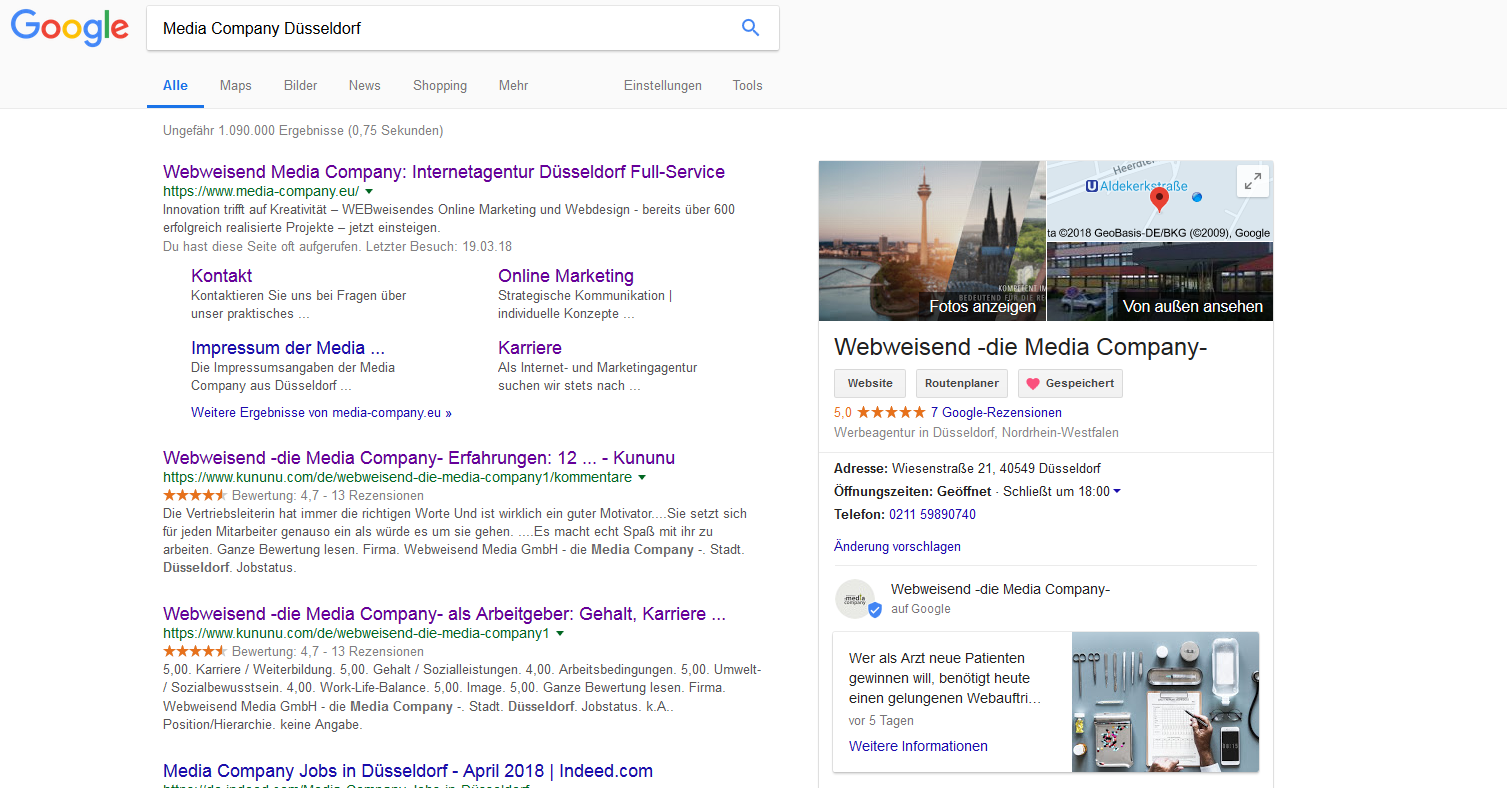
Task: Open Einstellungen menu
Action: pos(663,85)
